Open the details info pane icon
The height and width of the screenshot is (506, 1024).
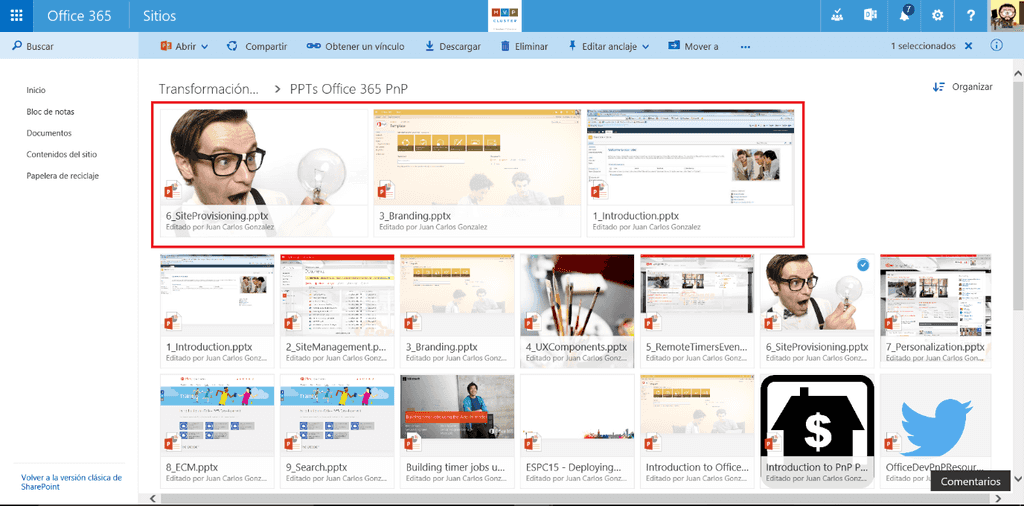point(997,46)
